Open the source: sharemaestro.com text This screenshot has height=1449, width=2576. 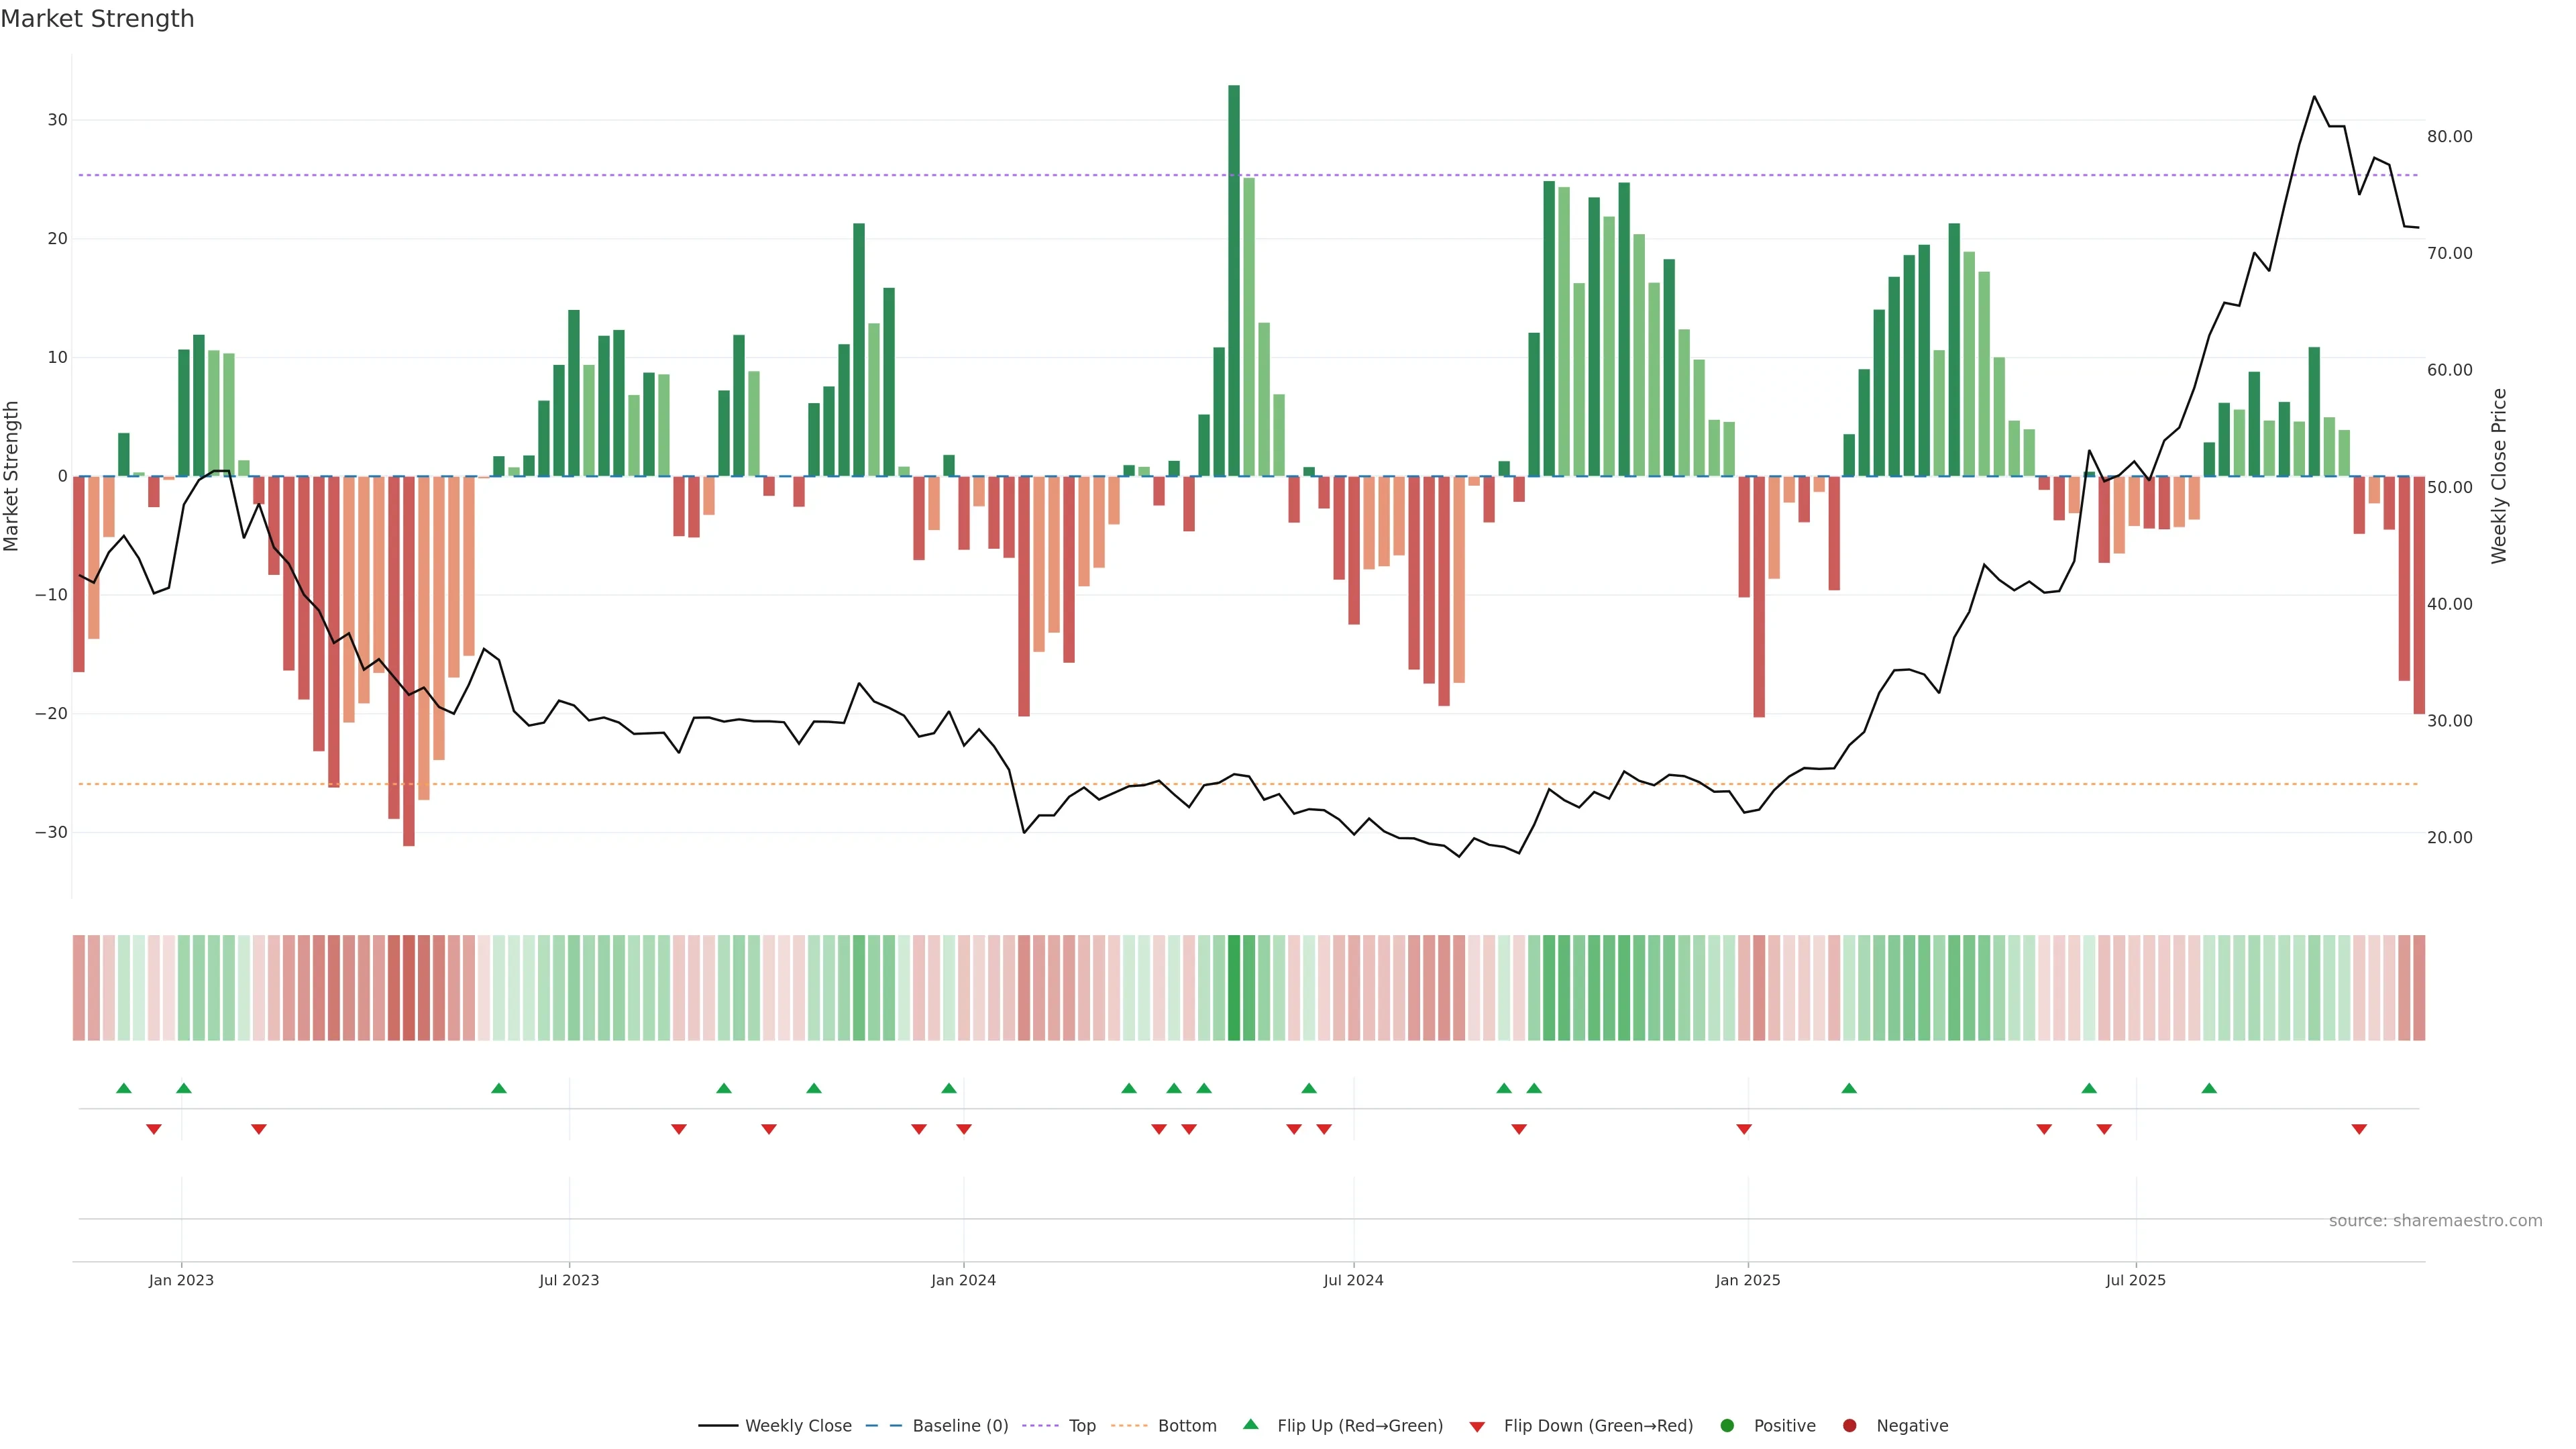click(x=2435, y=1221)
